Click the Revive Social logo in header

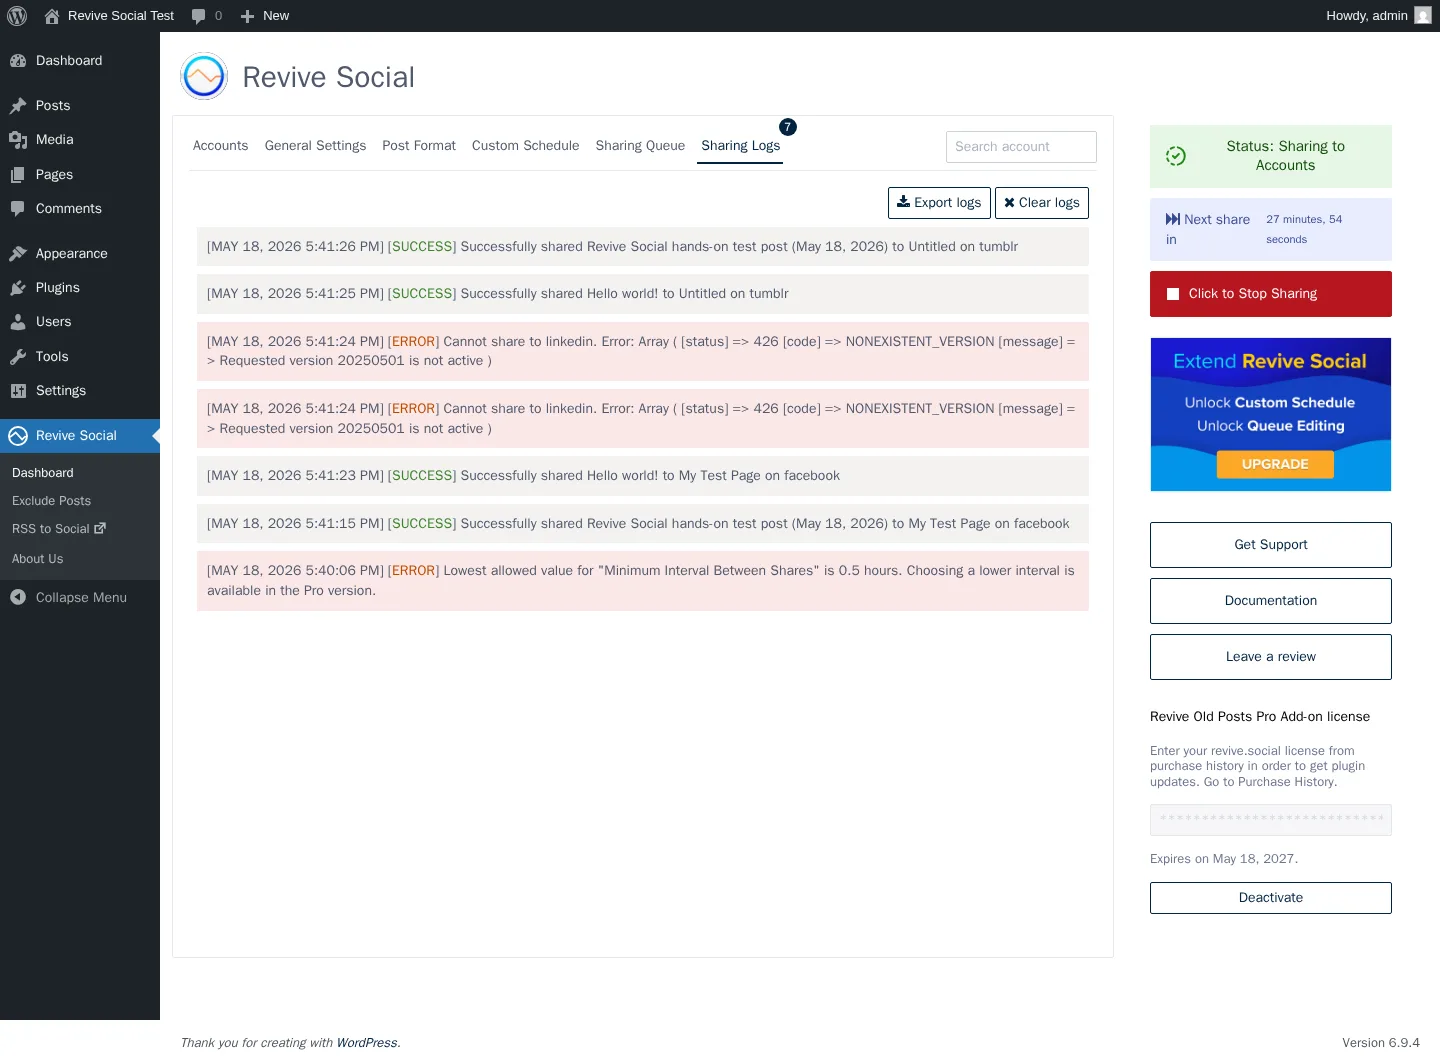(x=204, y=76)
